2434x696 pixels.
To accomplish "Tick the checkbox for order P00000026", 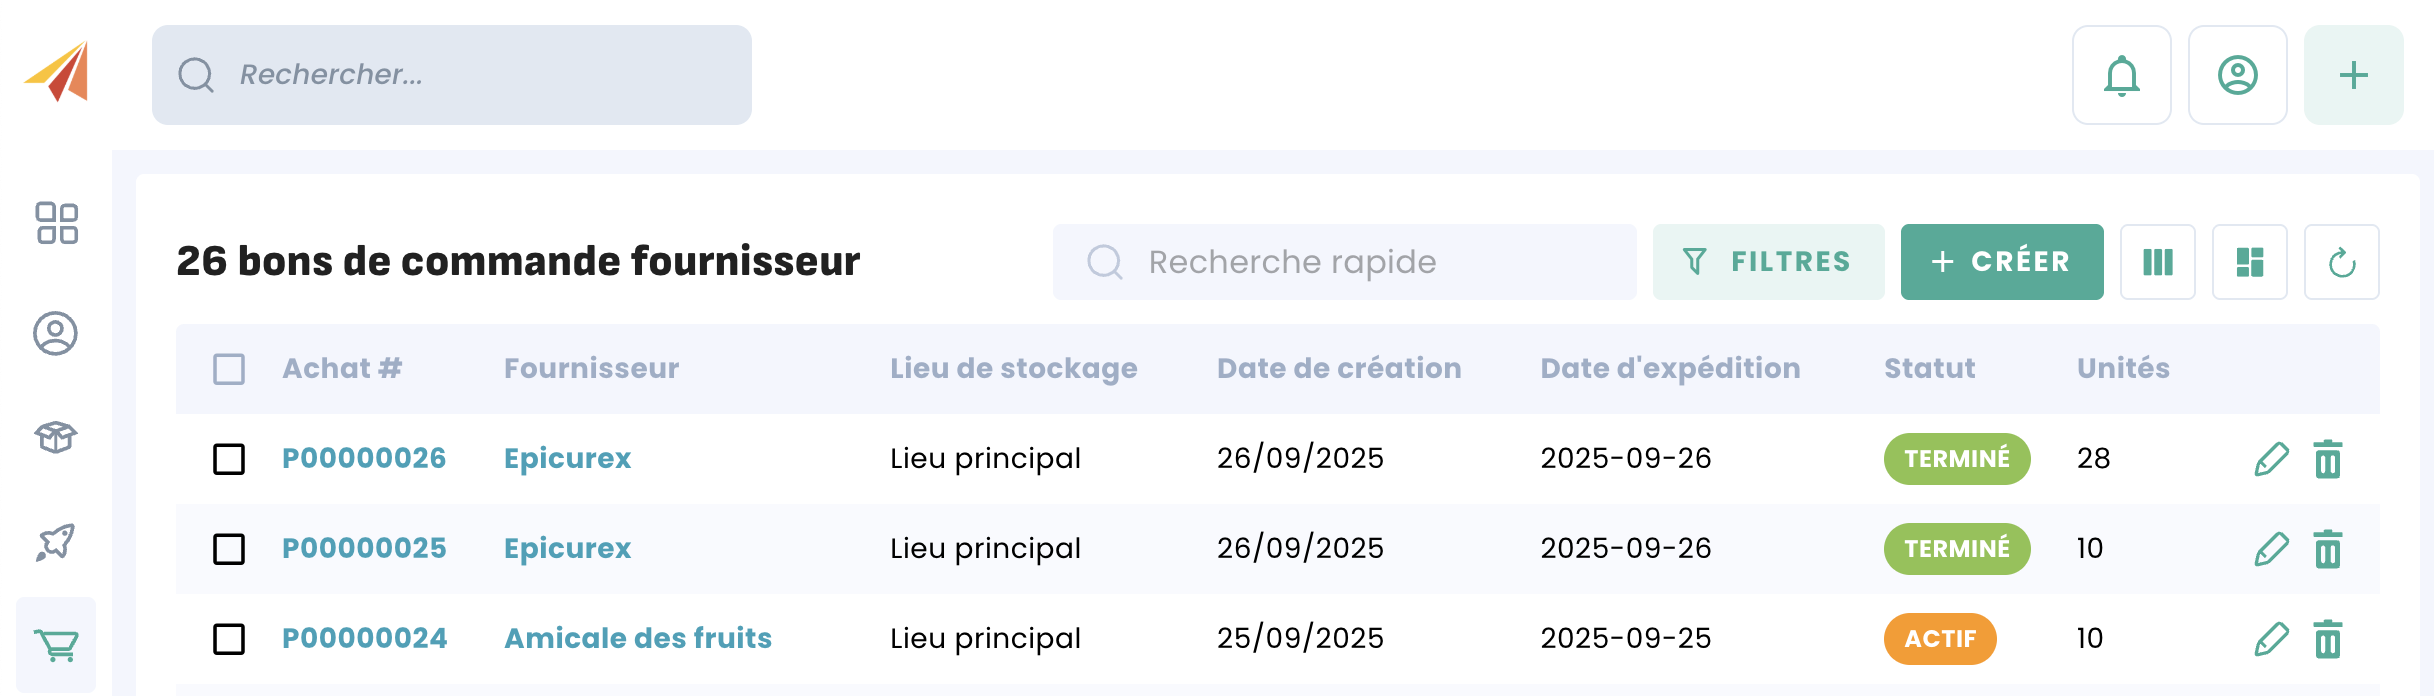I will coord(229,459).
